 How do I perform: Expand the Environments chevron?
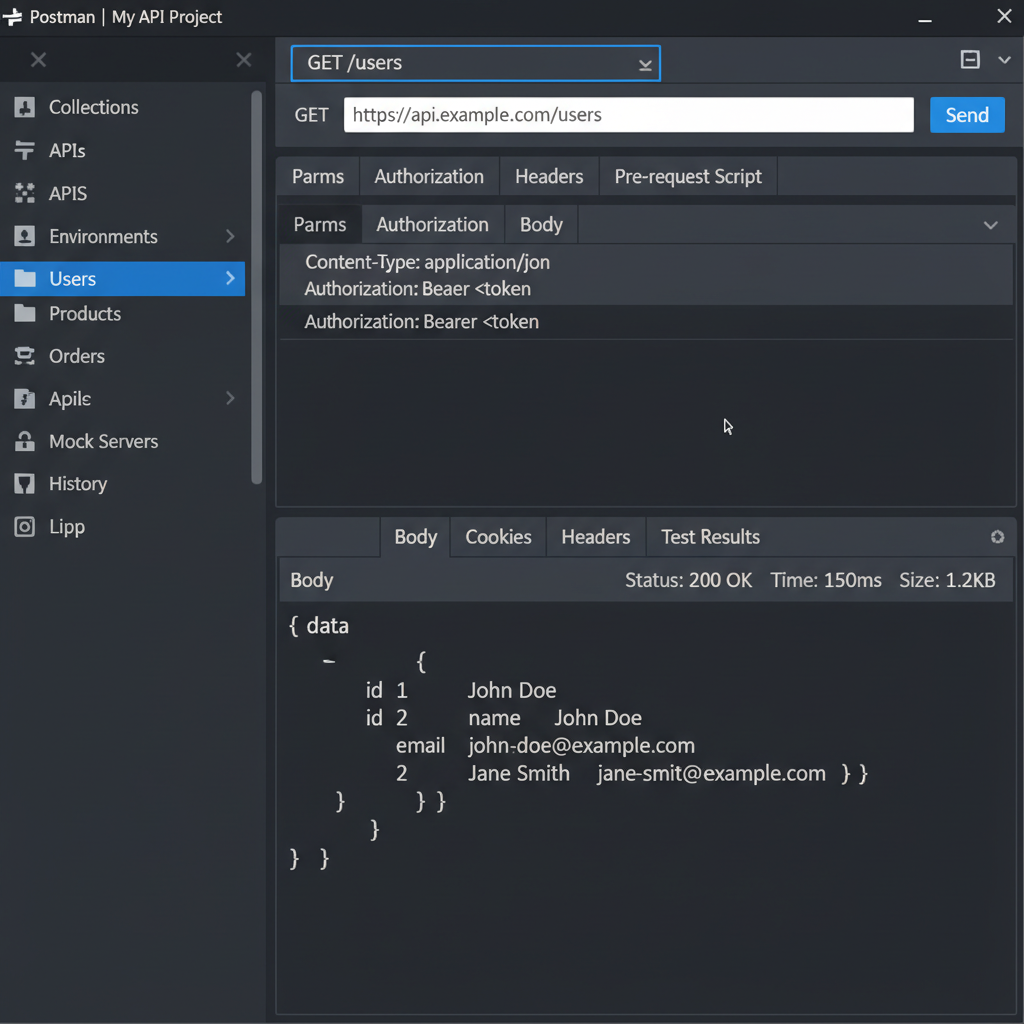click(x=230, y=236)
